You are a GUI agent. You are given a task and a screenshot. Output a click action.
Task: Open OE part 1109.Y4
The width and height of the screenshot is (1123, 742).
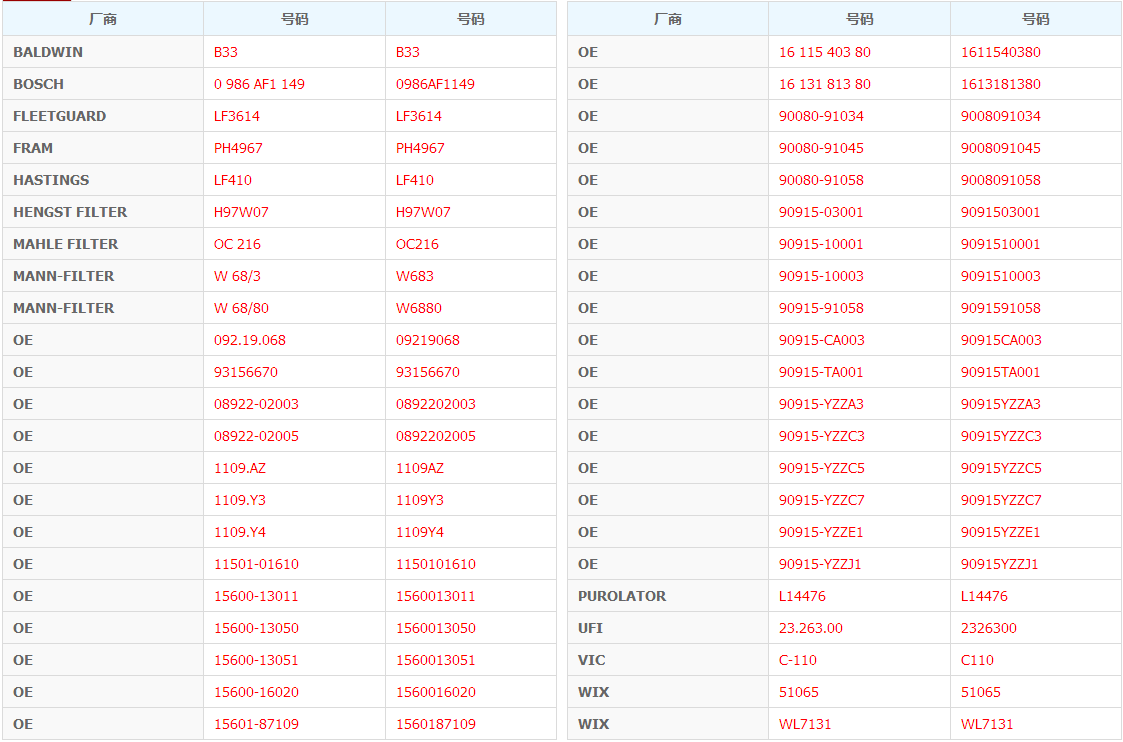pyautogui.click(x=239, y=532)
